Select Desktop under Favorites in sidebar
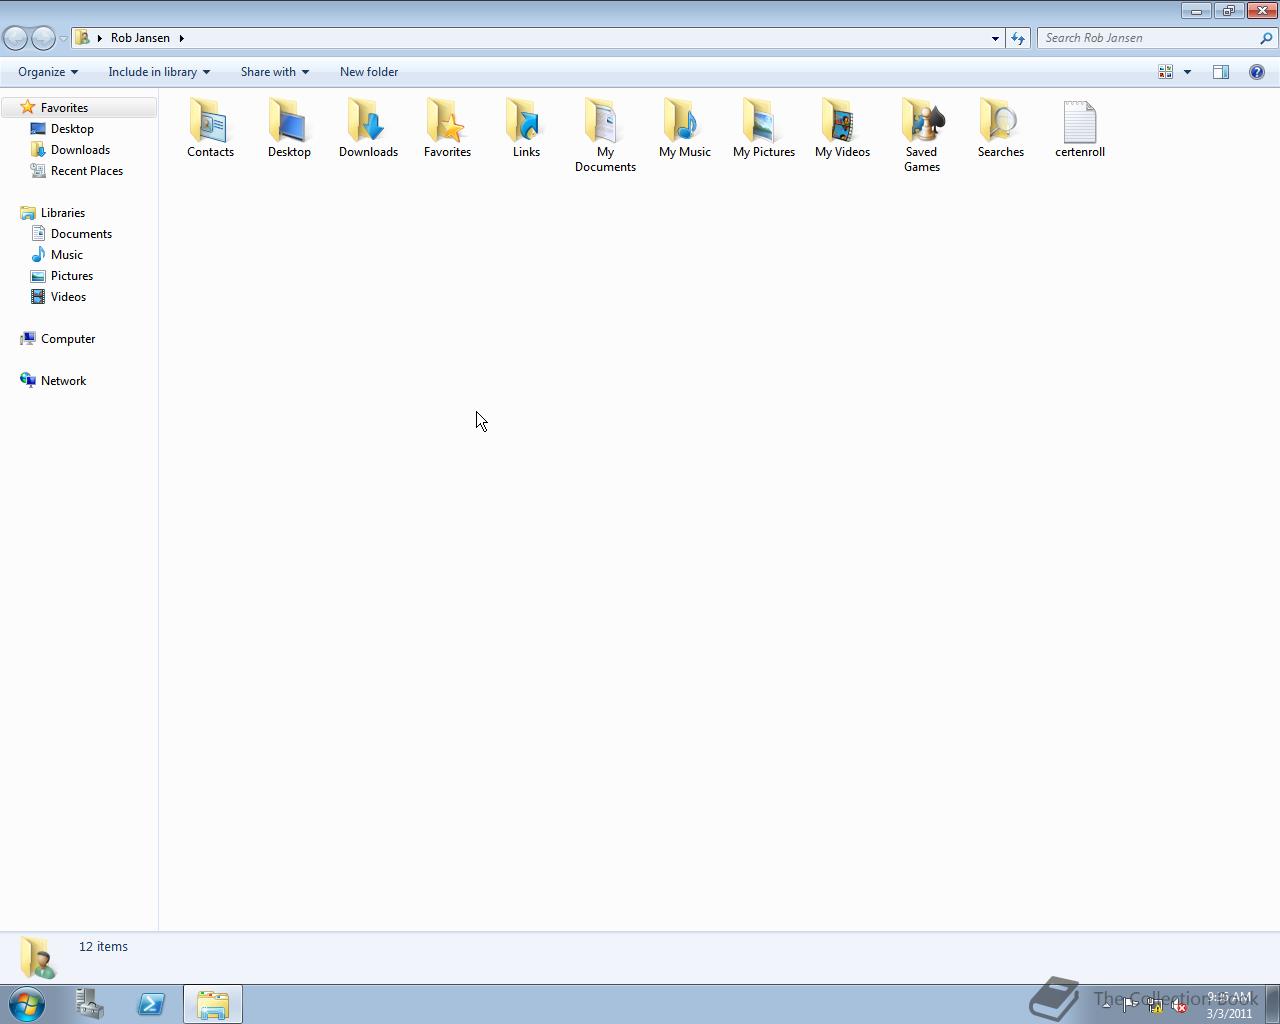Image resolution: width=1280 pixels, height=1024 pixels. [72, 129]
